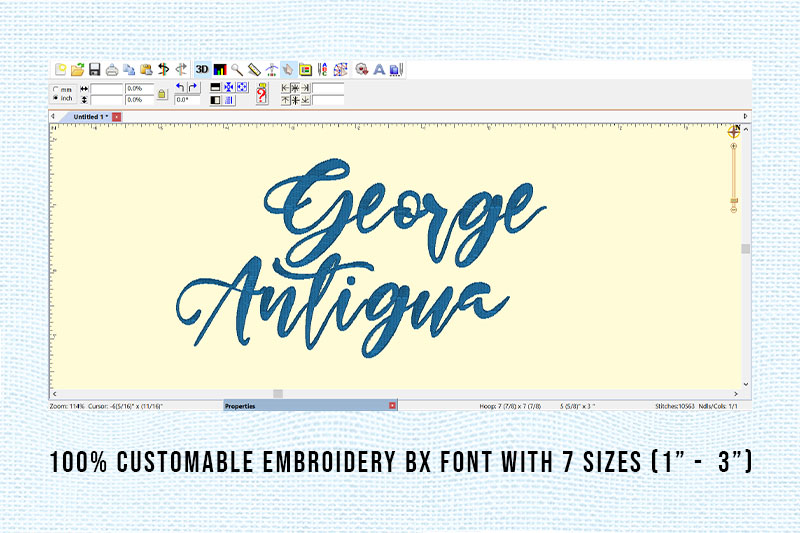The image size is (800, 533).
Task: Edit the height percentage field
Action: pyautogui.click(x=139, y=100)
